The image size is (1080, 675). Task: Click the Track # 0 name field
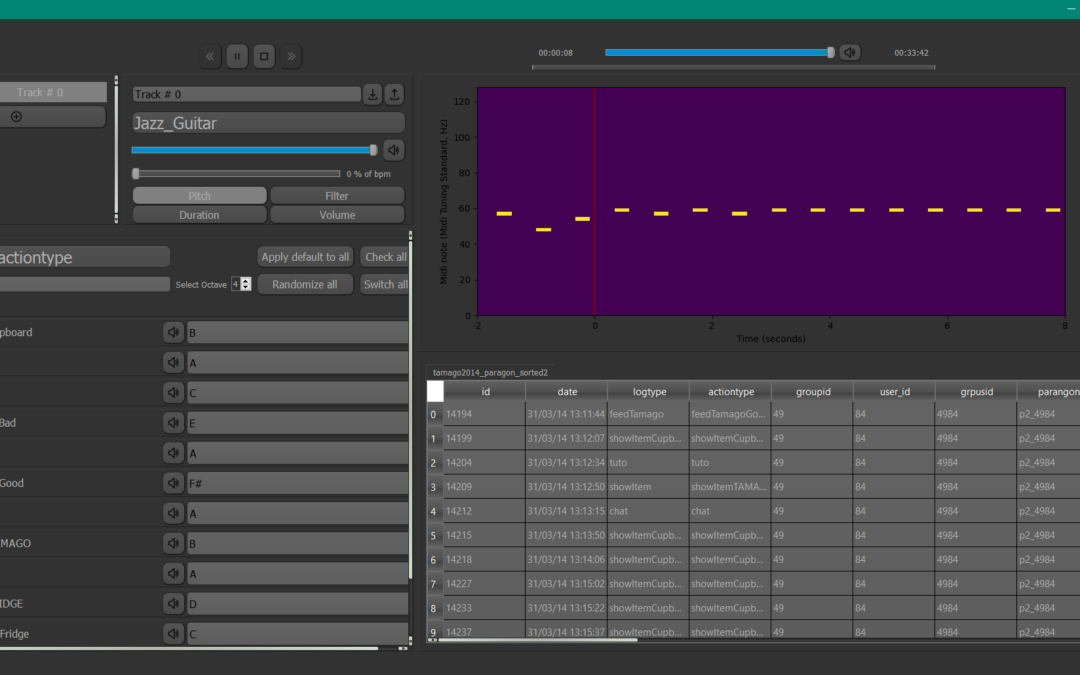click(247, 94)
